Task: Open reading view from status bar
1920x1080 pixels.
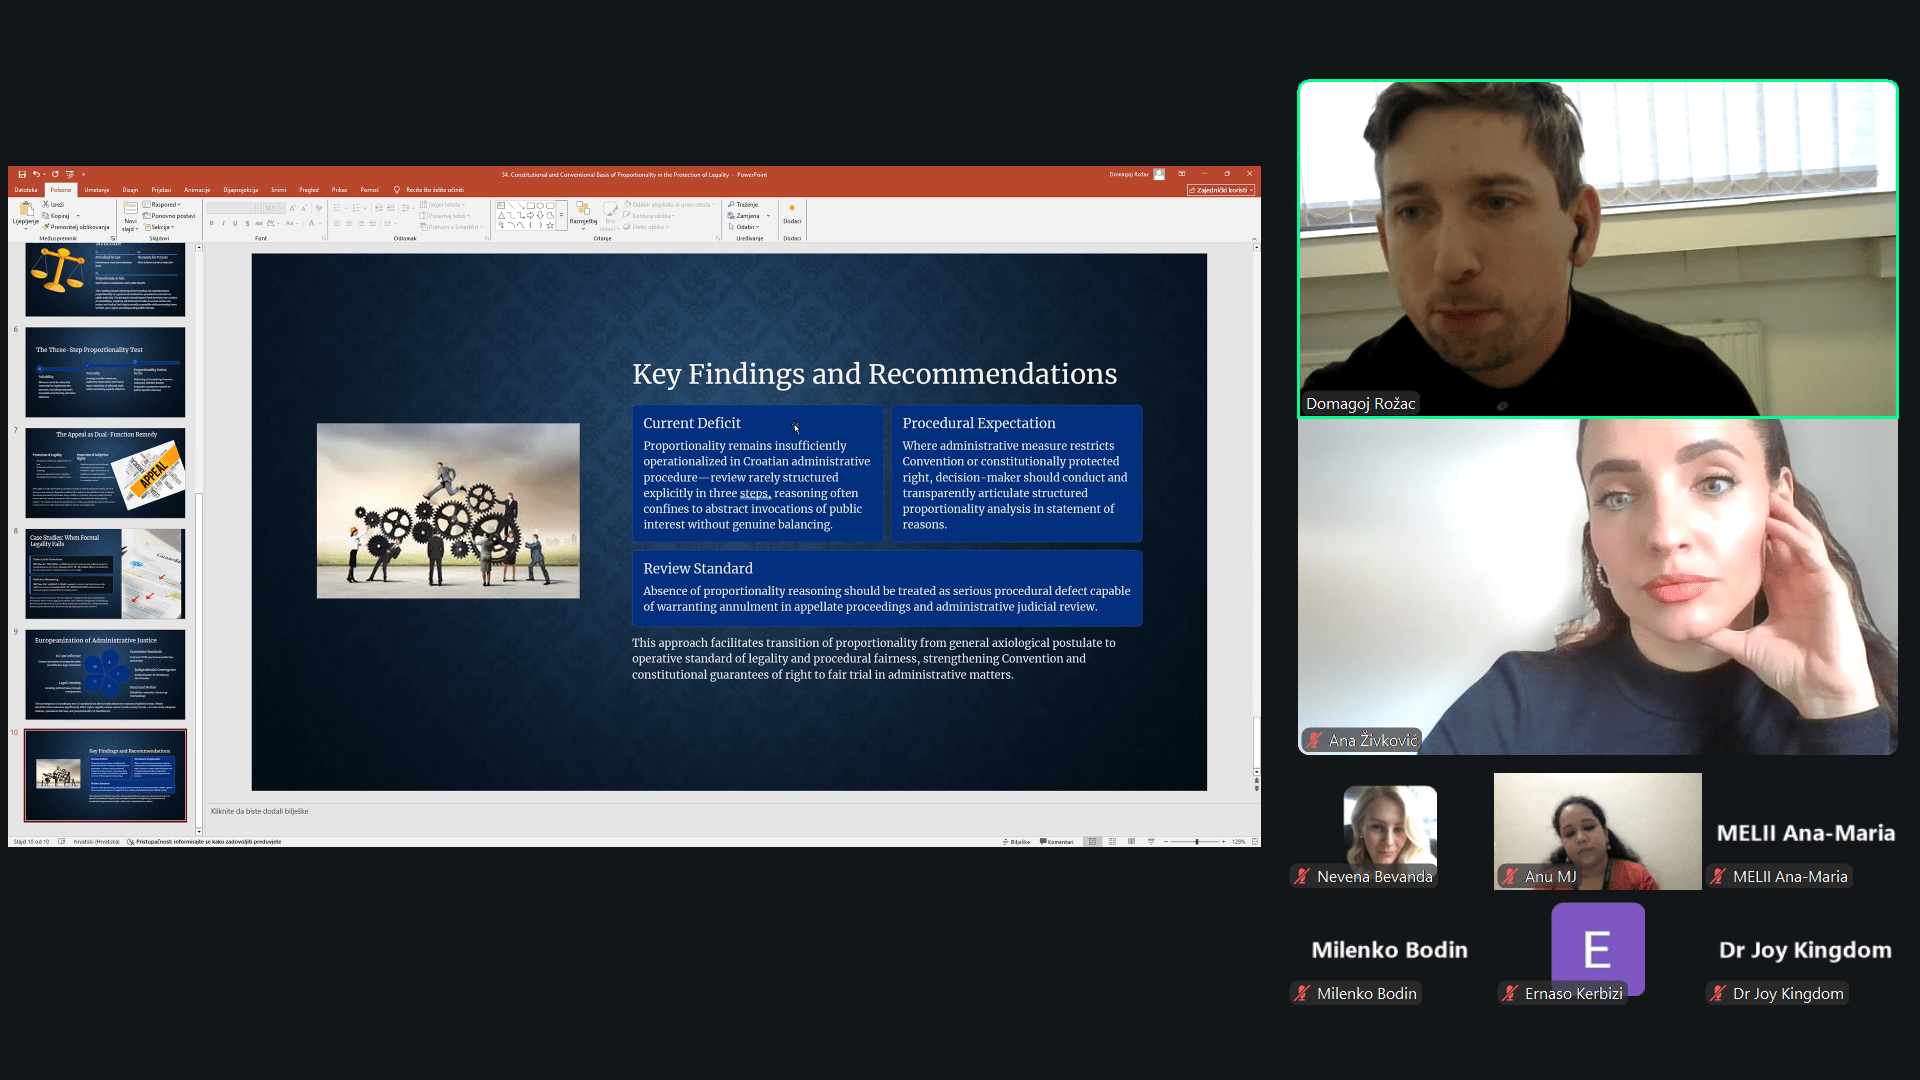Action: point(1131,842)
